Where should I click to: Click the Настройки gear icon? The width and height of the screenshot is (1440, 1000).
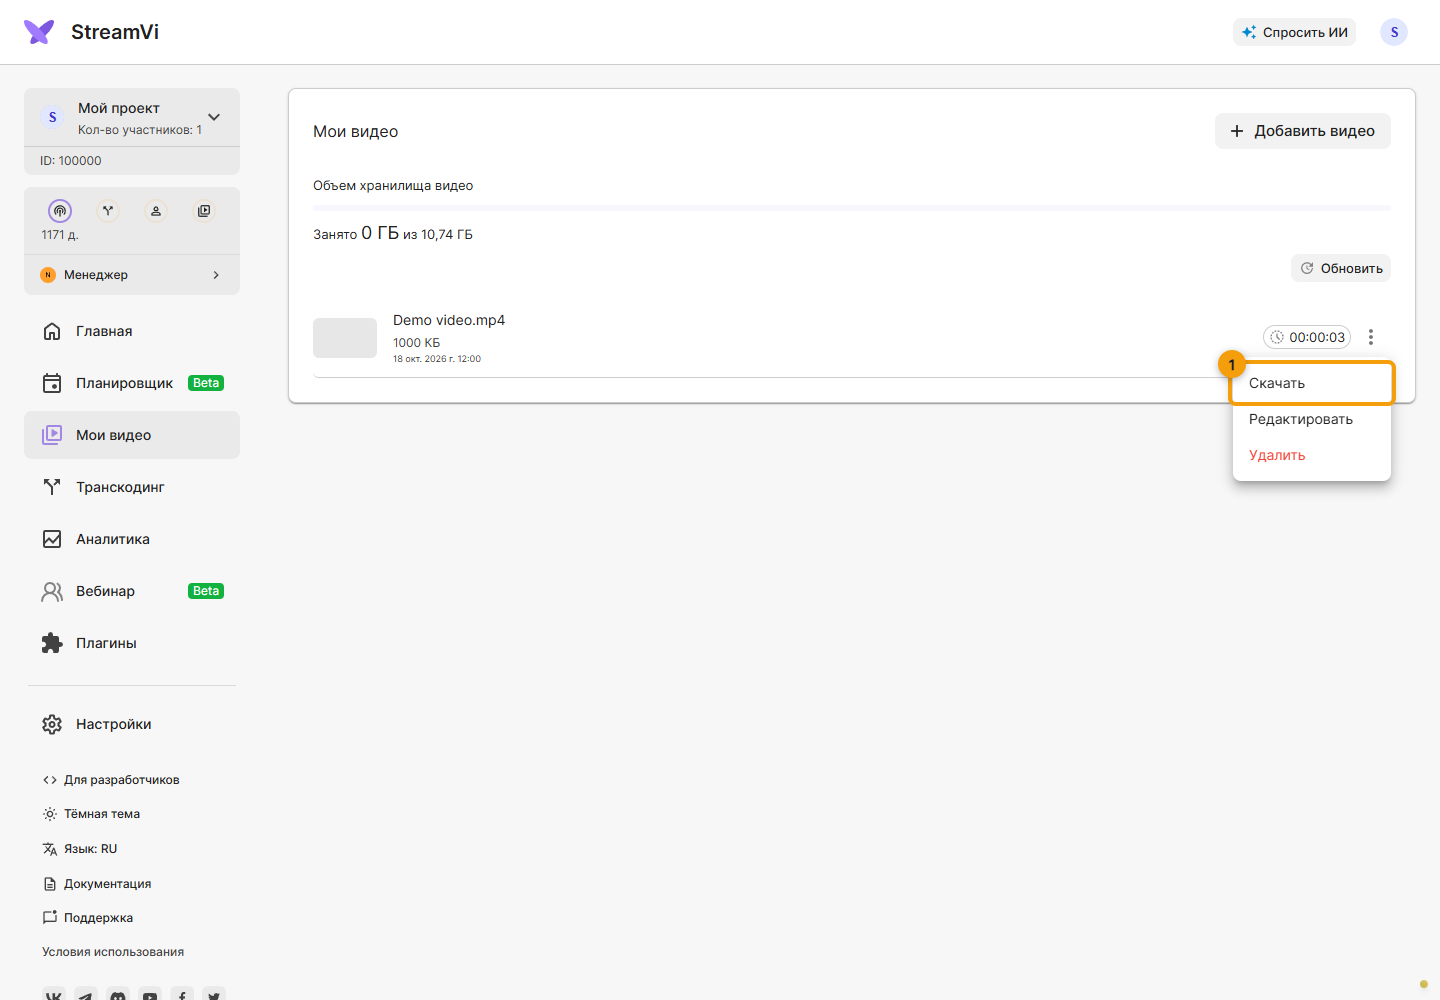[52, 724]
